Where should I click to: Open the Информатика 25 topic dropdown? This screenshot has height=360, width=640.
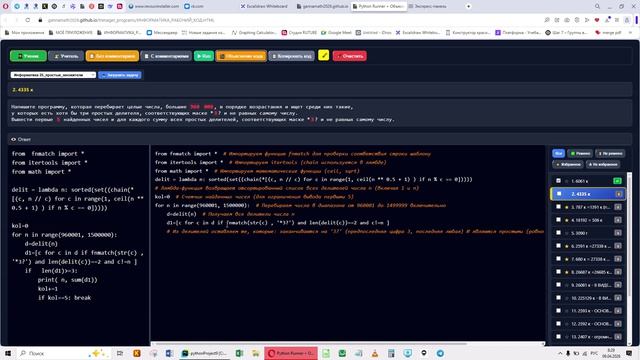point(53,75)
